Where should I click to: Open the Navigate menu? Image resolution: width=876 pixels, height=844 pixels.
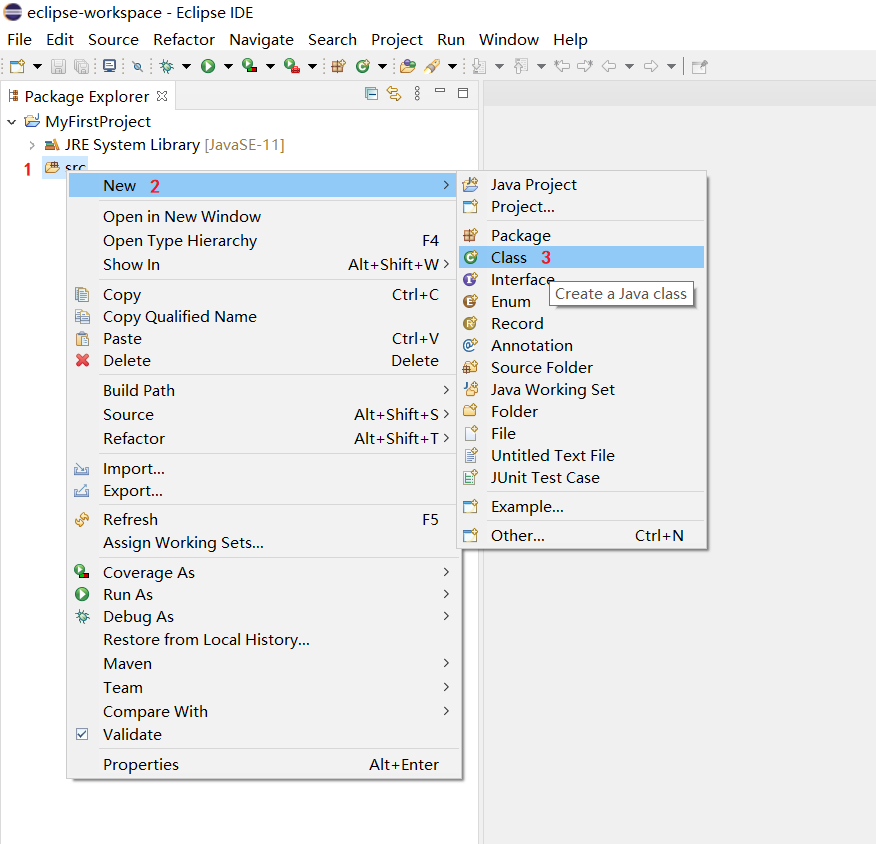coord(261,40)
